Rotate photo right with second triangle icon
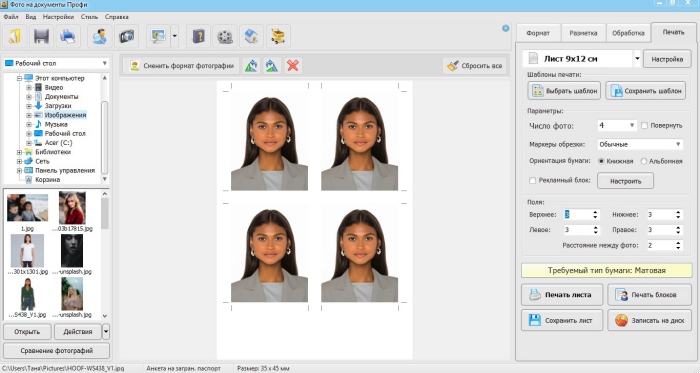The height and width of the screenshot is (373, 700). pos(272,66)
